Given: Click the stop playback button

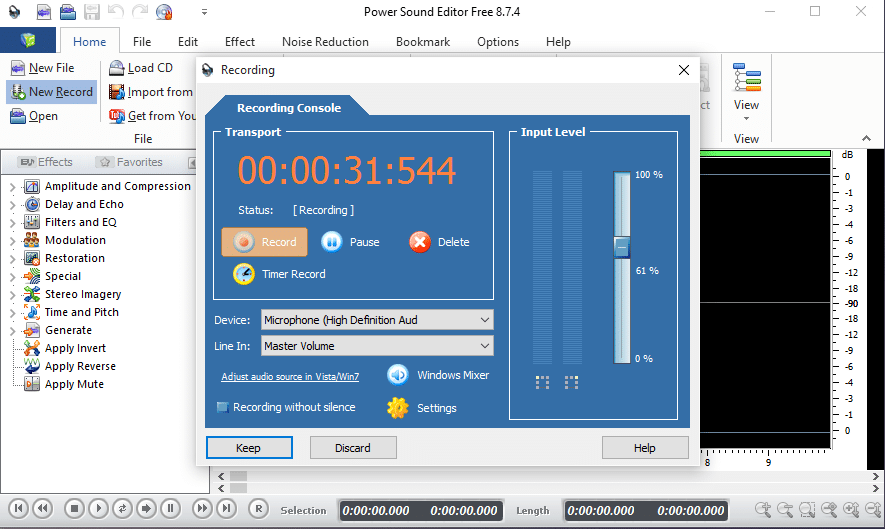Looking at the screenshot, I should 74,509.
